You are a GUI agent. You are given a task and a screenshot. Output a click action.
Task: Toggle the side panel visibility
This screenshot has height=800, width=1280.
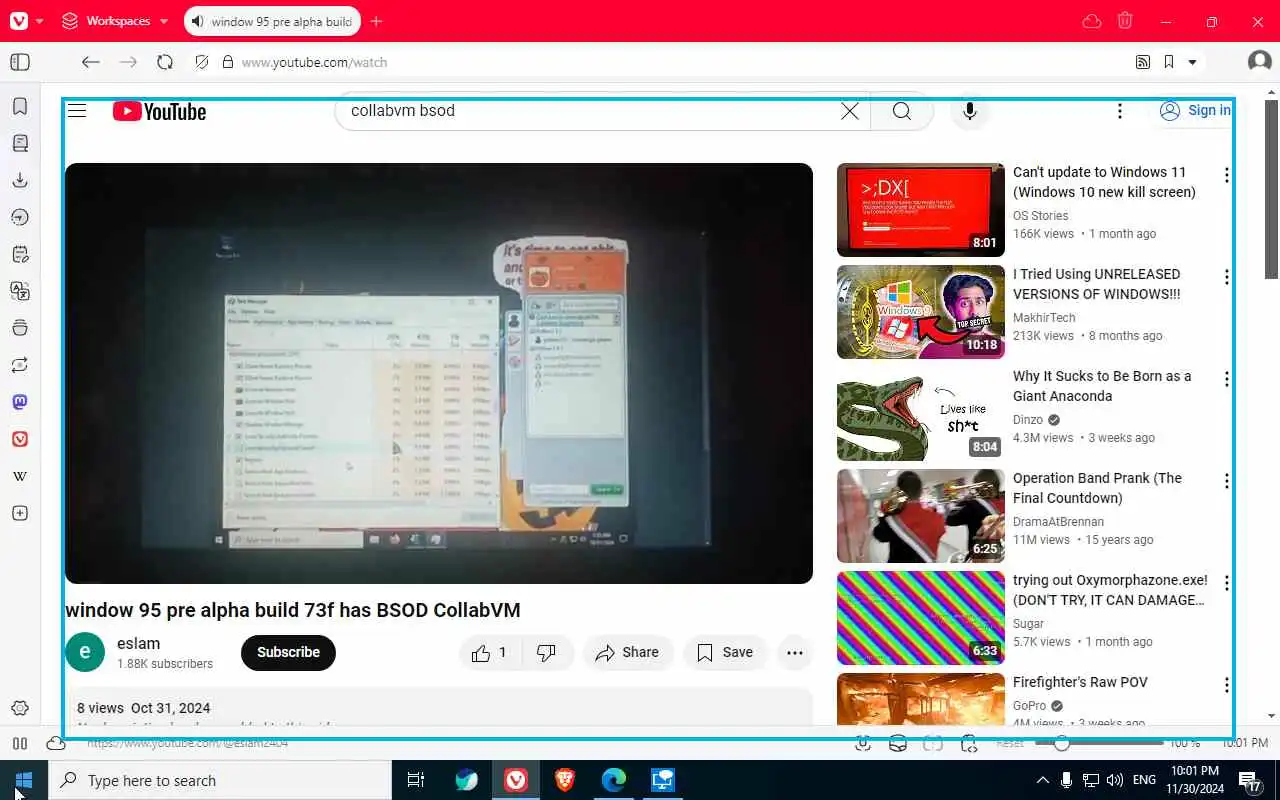coord(20,62)
